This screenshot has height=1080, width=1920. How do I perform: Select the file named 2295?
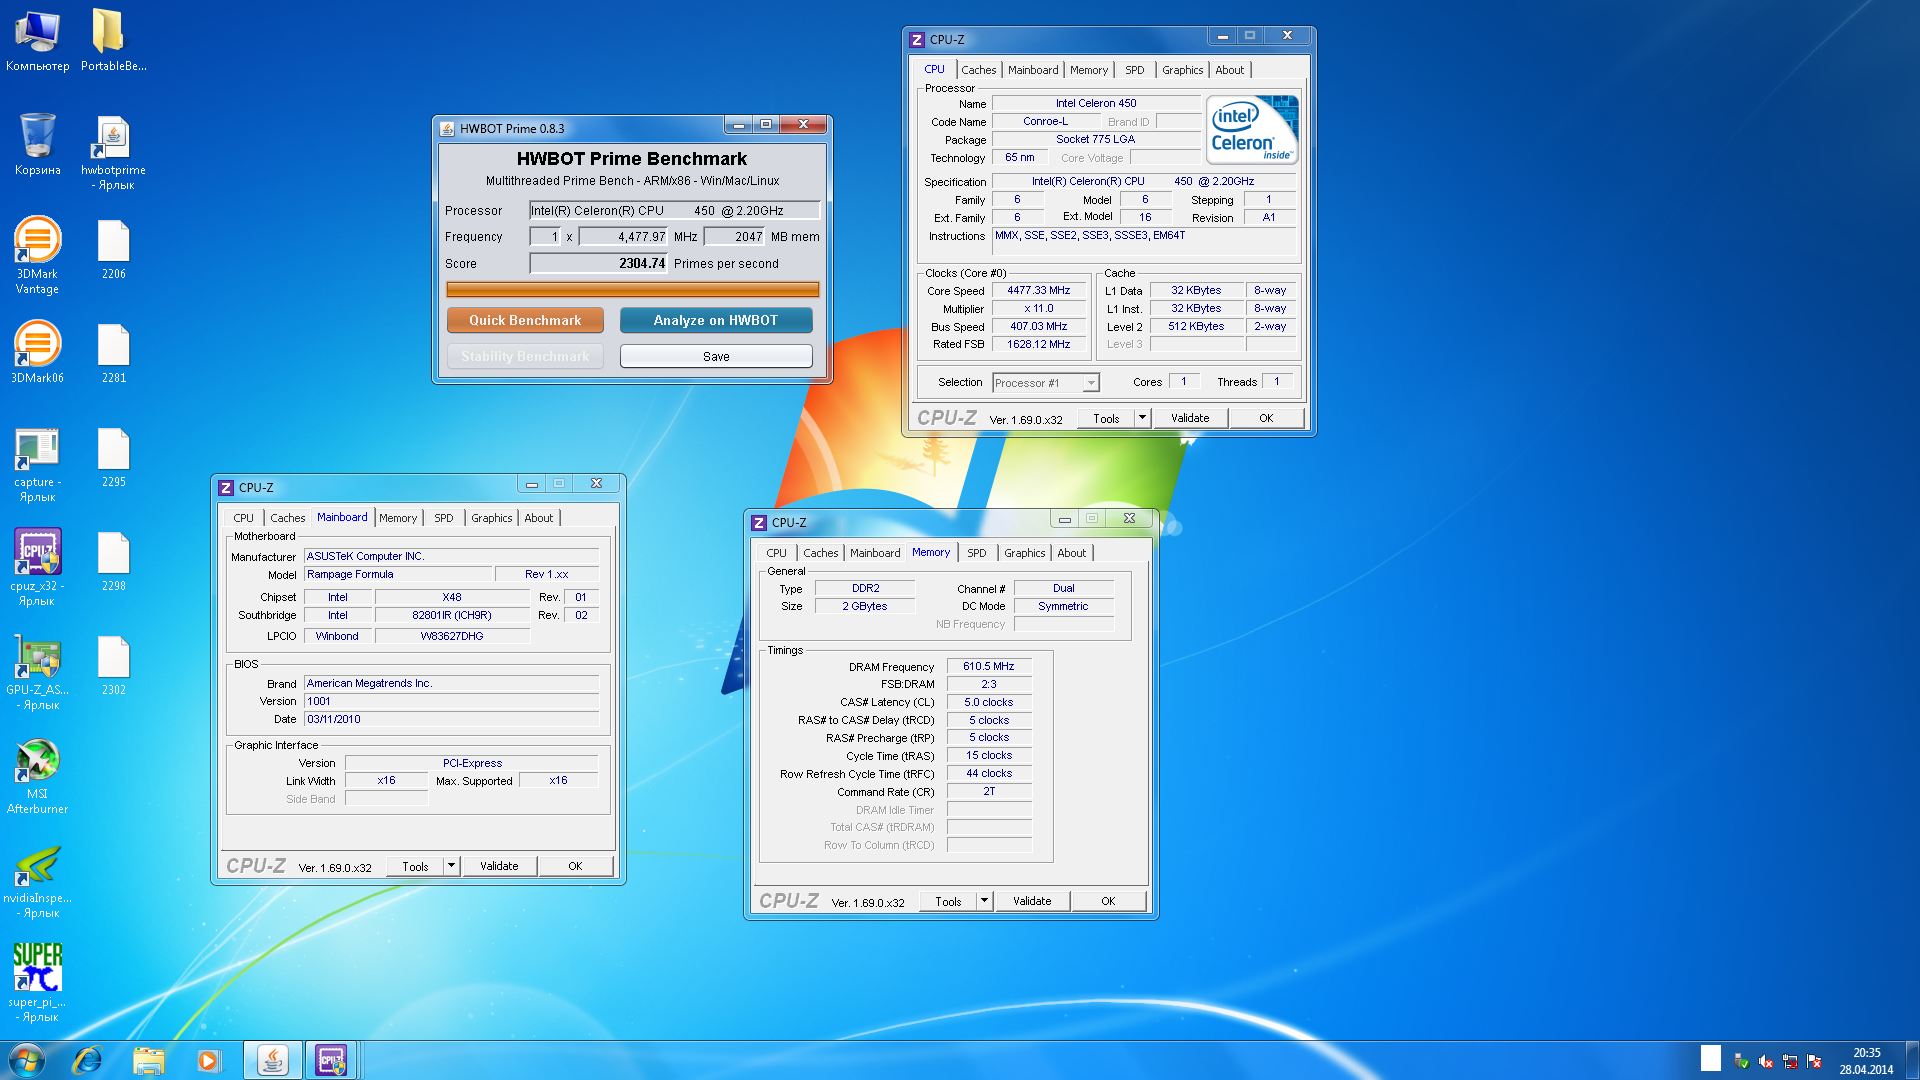[113, 458]
